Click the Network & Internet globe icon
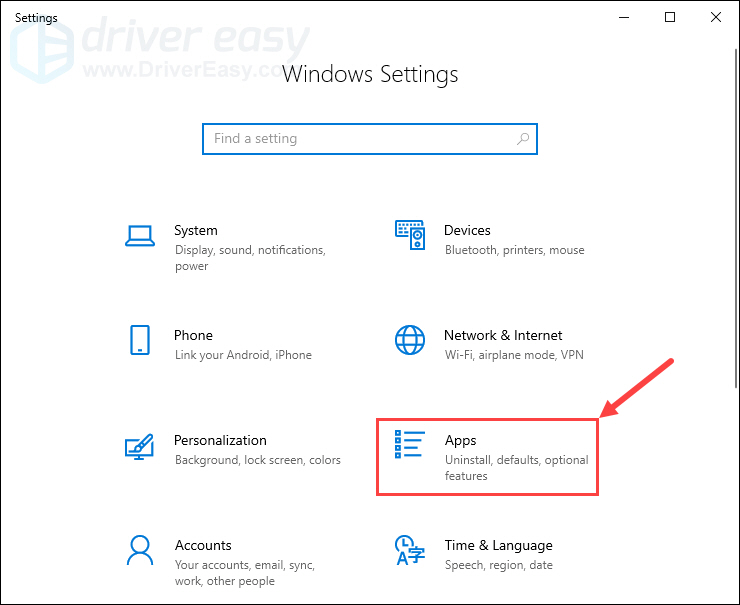 pyautogui.click(x=410, y=341)
